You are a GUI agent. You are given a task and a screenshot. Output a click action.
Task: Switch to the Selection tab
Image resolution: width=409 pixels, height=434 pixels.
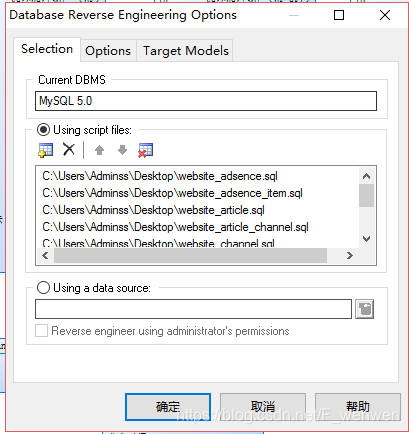pos(47,49)
